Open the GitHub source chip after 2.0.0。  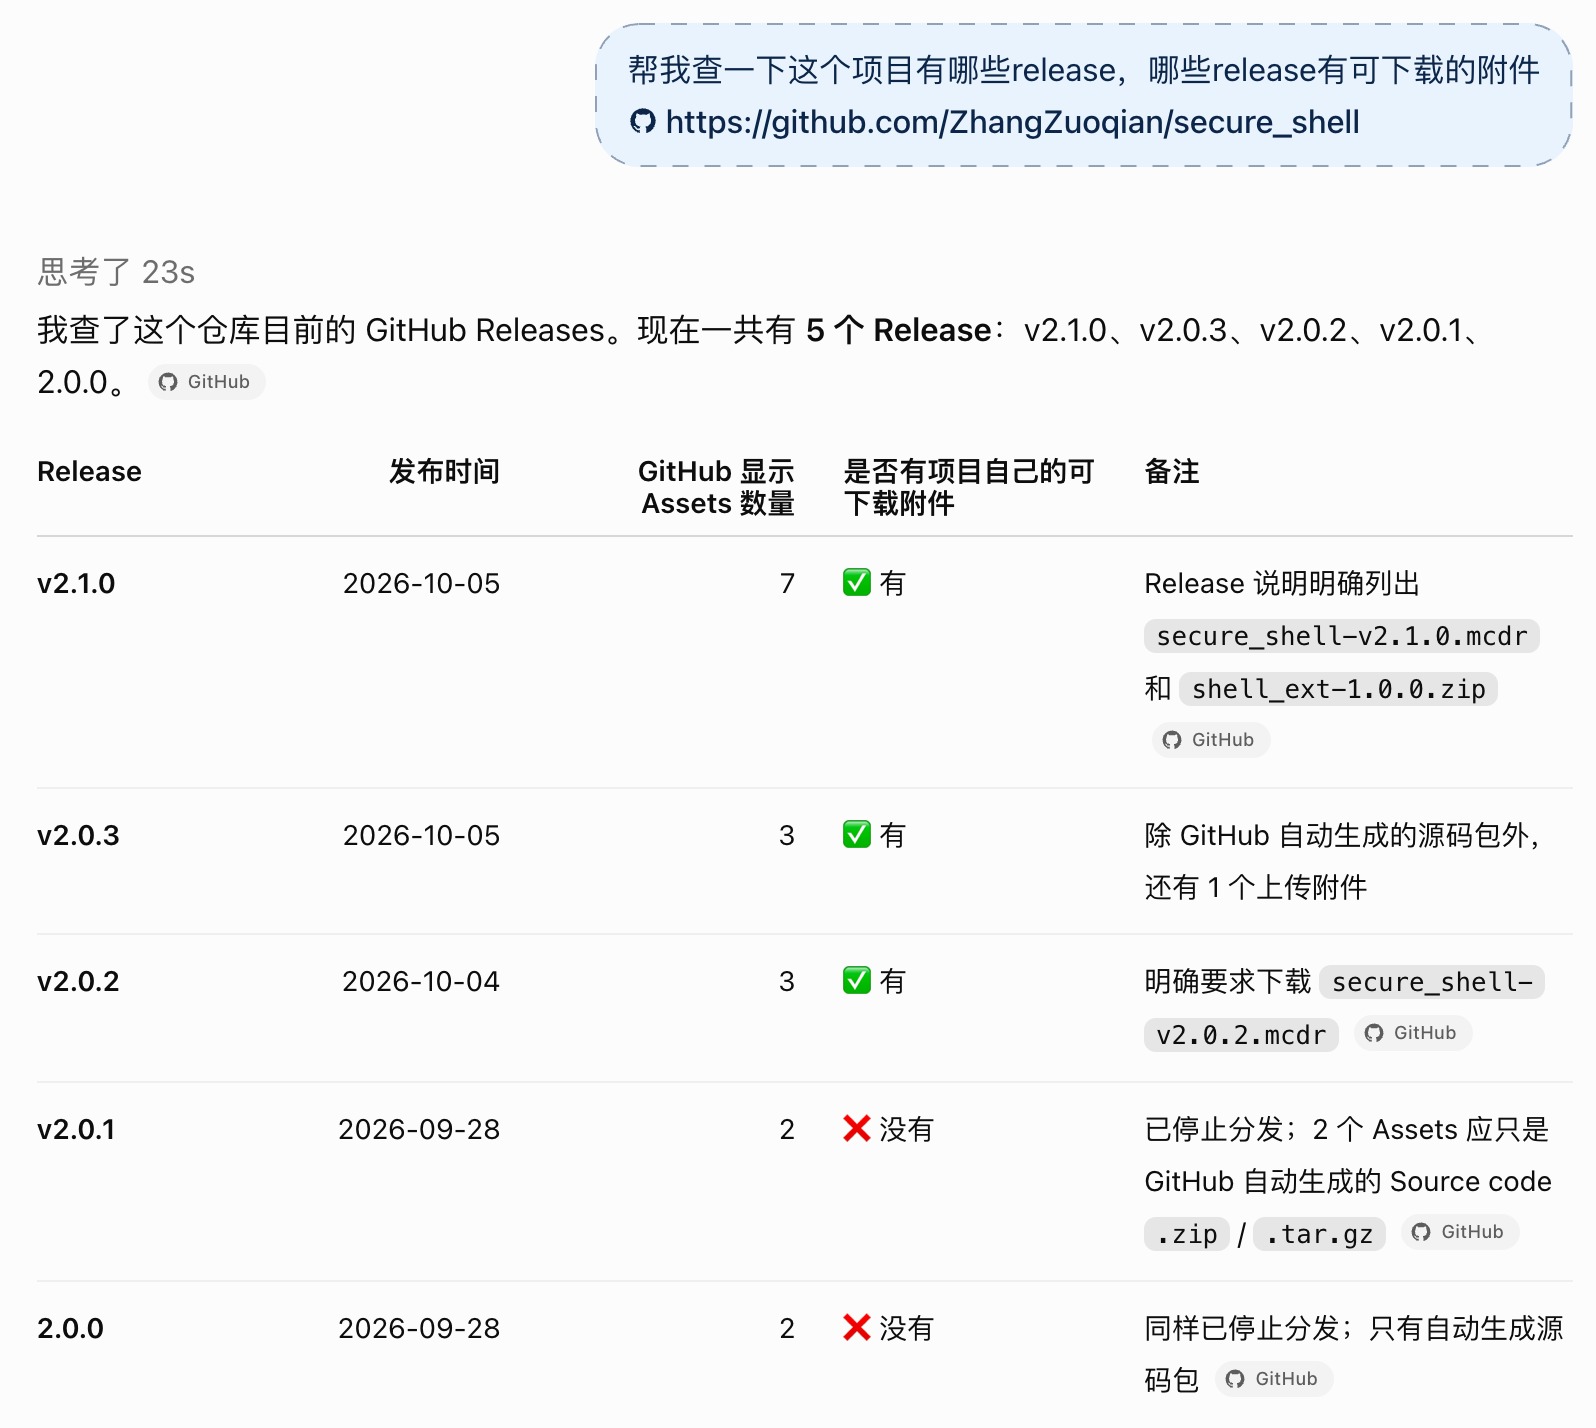pos(206,382)
